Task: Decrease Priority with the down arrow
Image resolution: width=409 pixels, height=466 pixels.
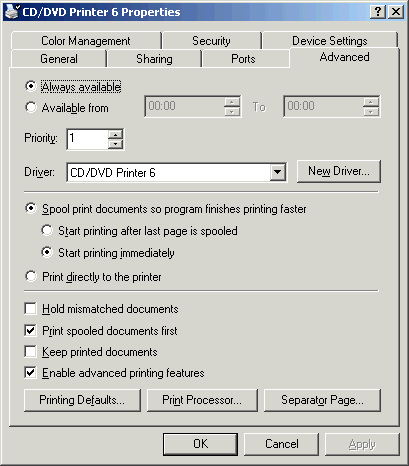Action: click(x=116, y=144)
